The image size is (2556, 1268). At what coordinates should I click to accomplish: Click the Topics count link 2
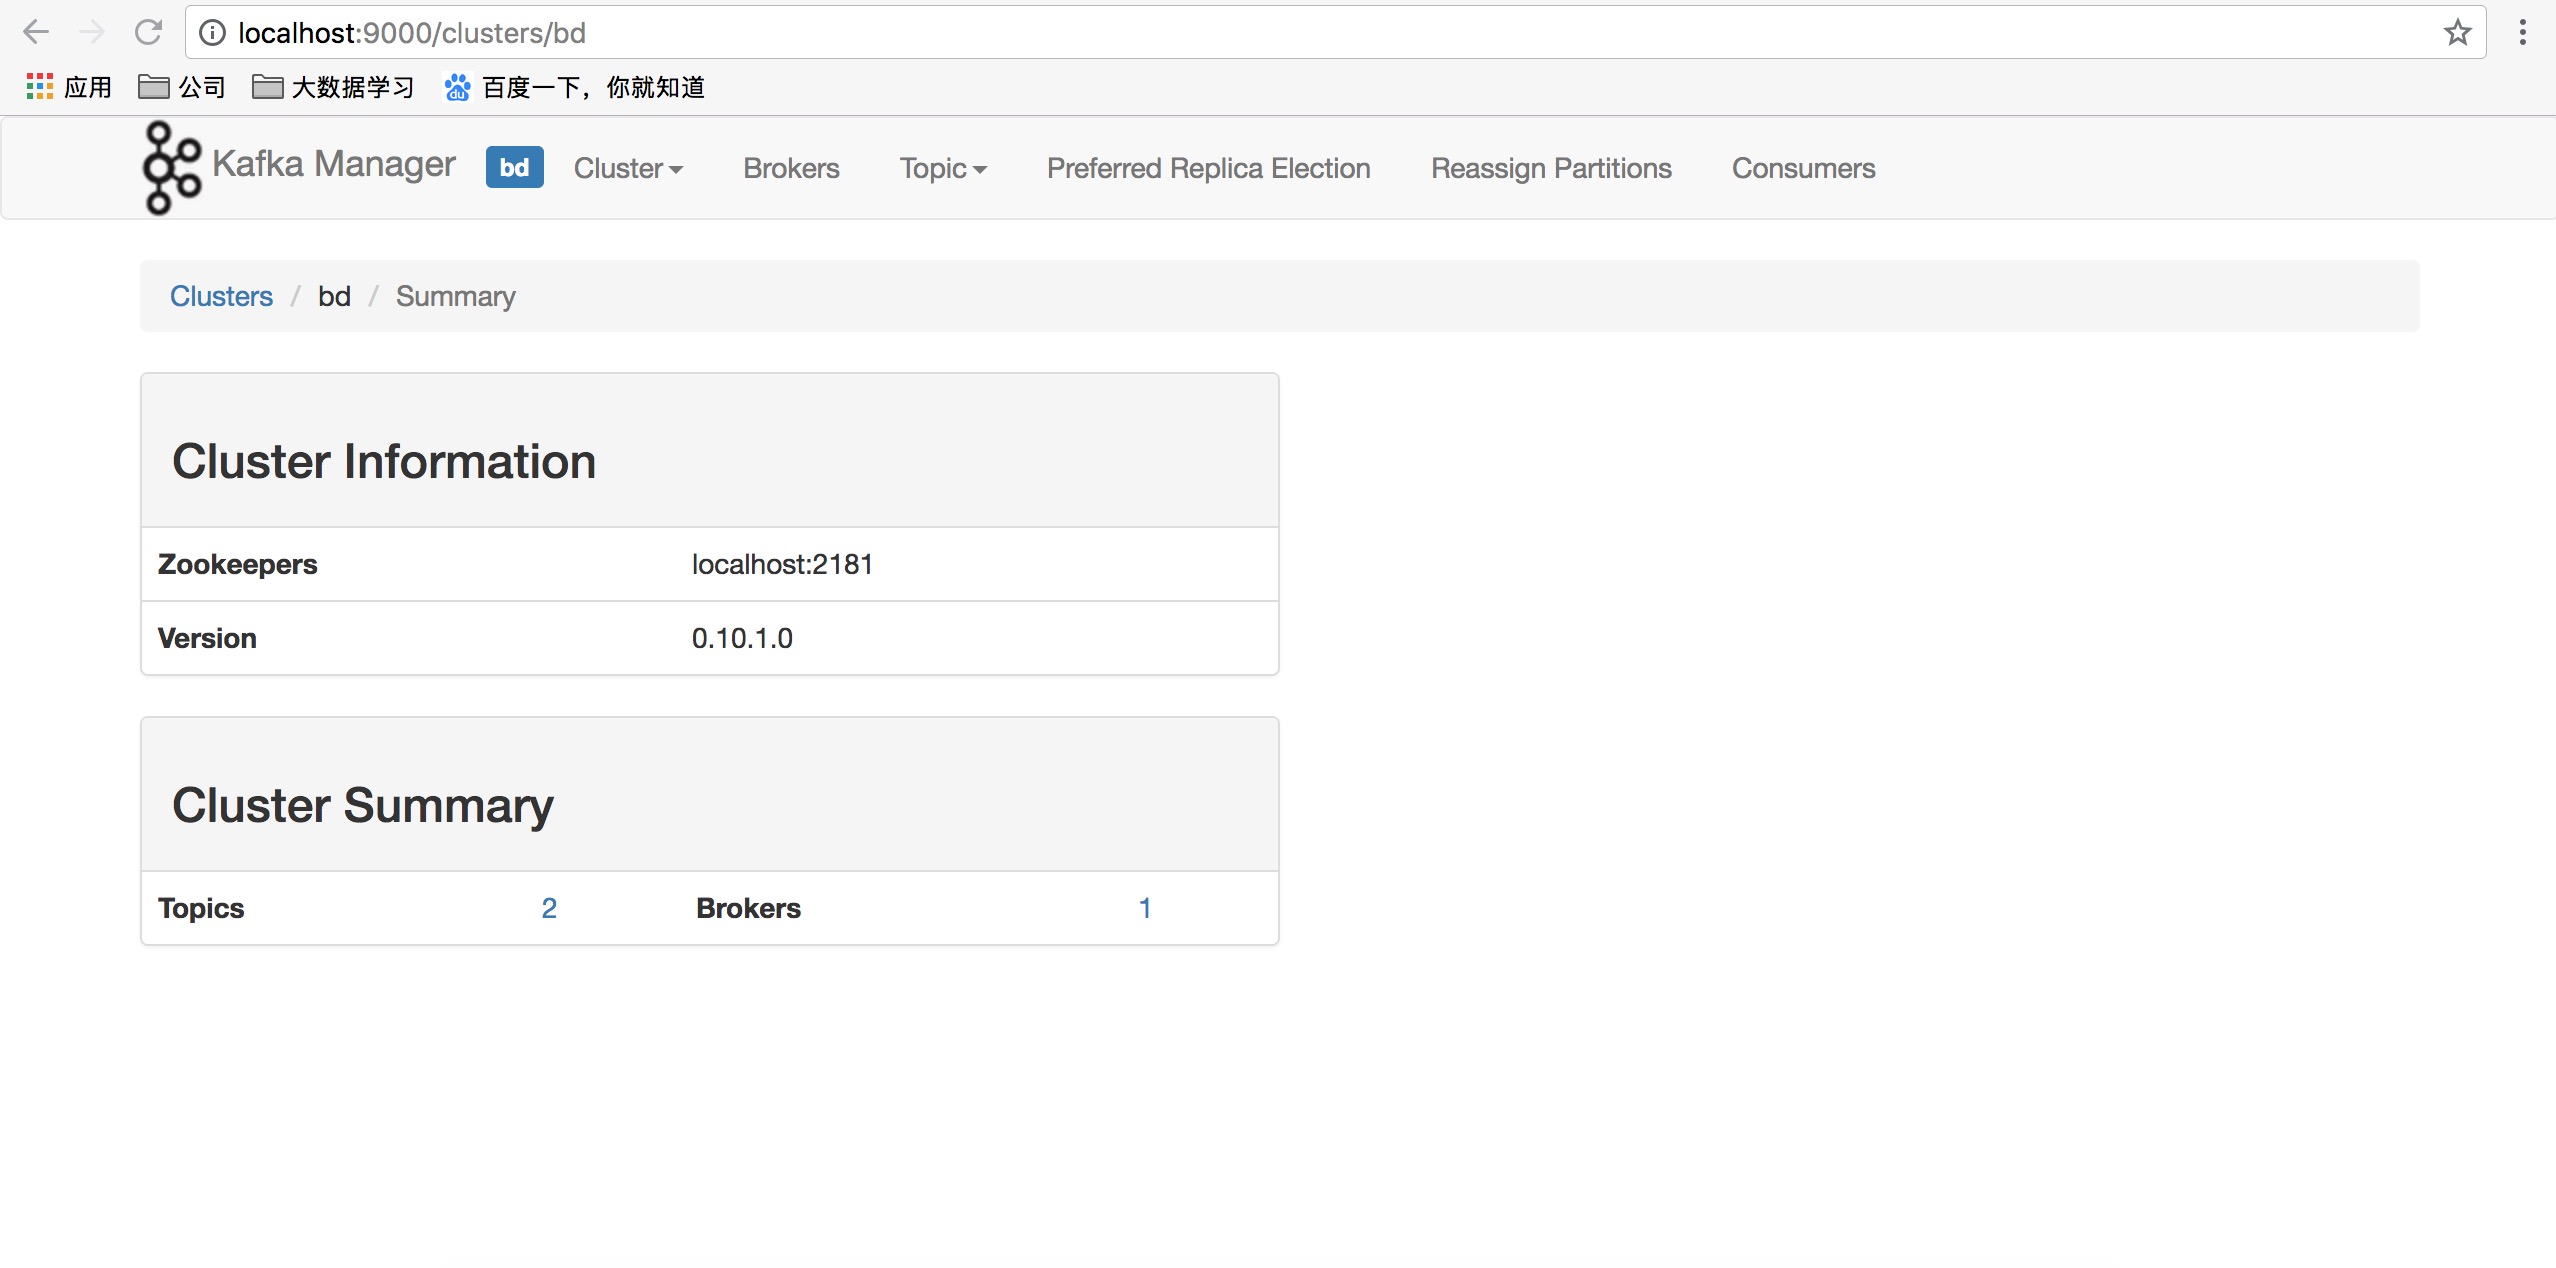tap(549, 908)
